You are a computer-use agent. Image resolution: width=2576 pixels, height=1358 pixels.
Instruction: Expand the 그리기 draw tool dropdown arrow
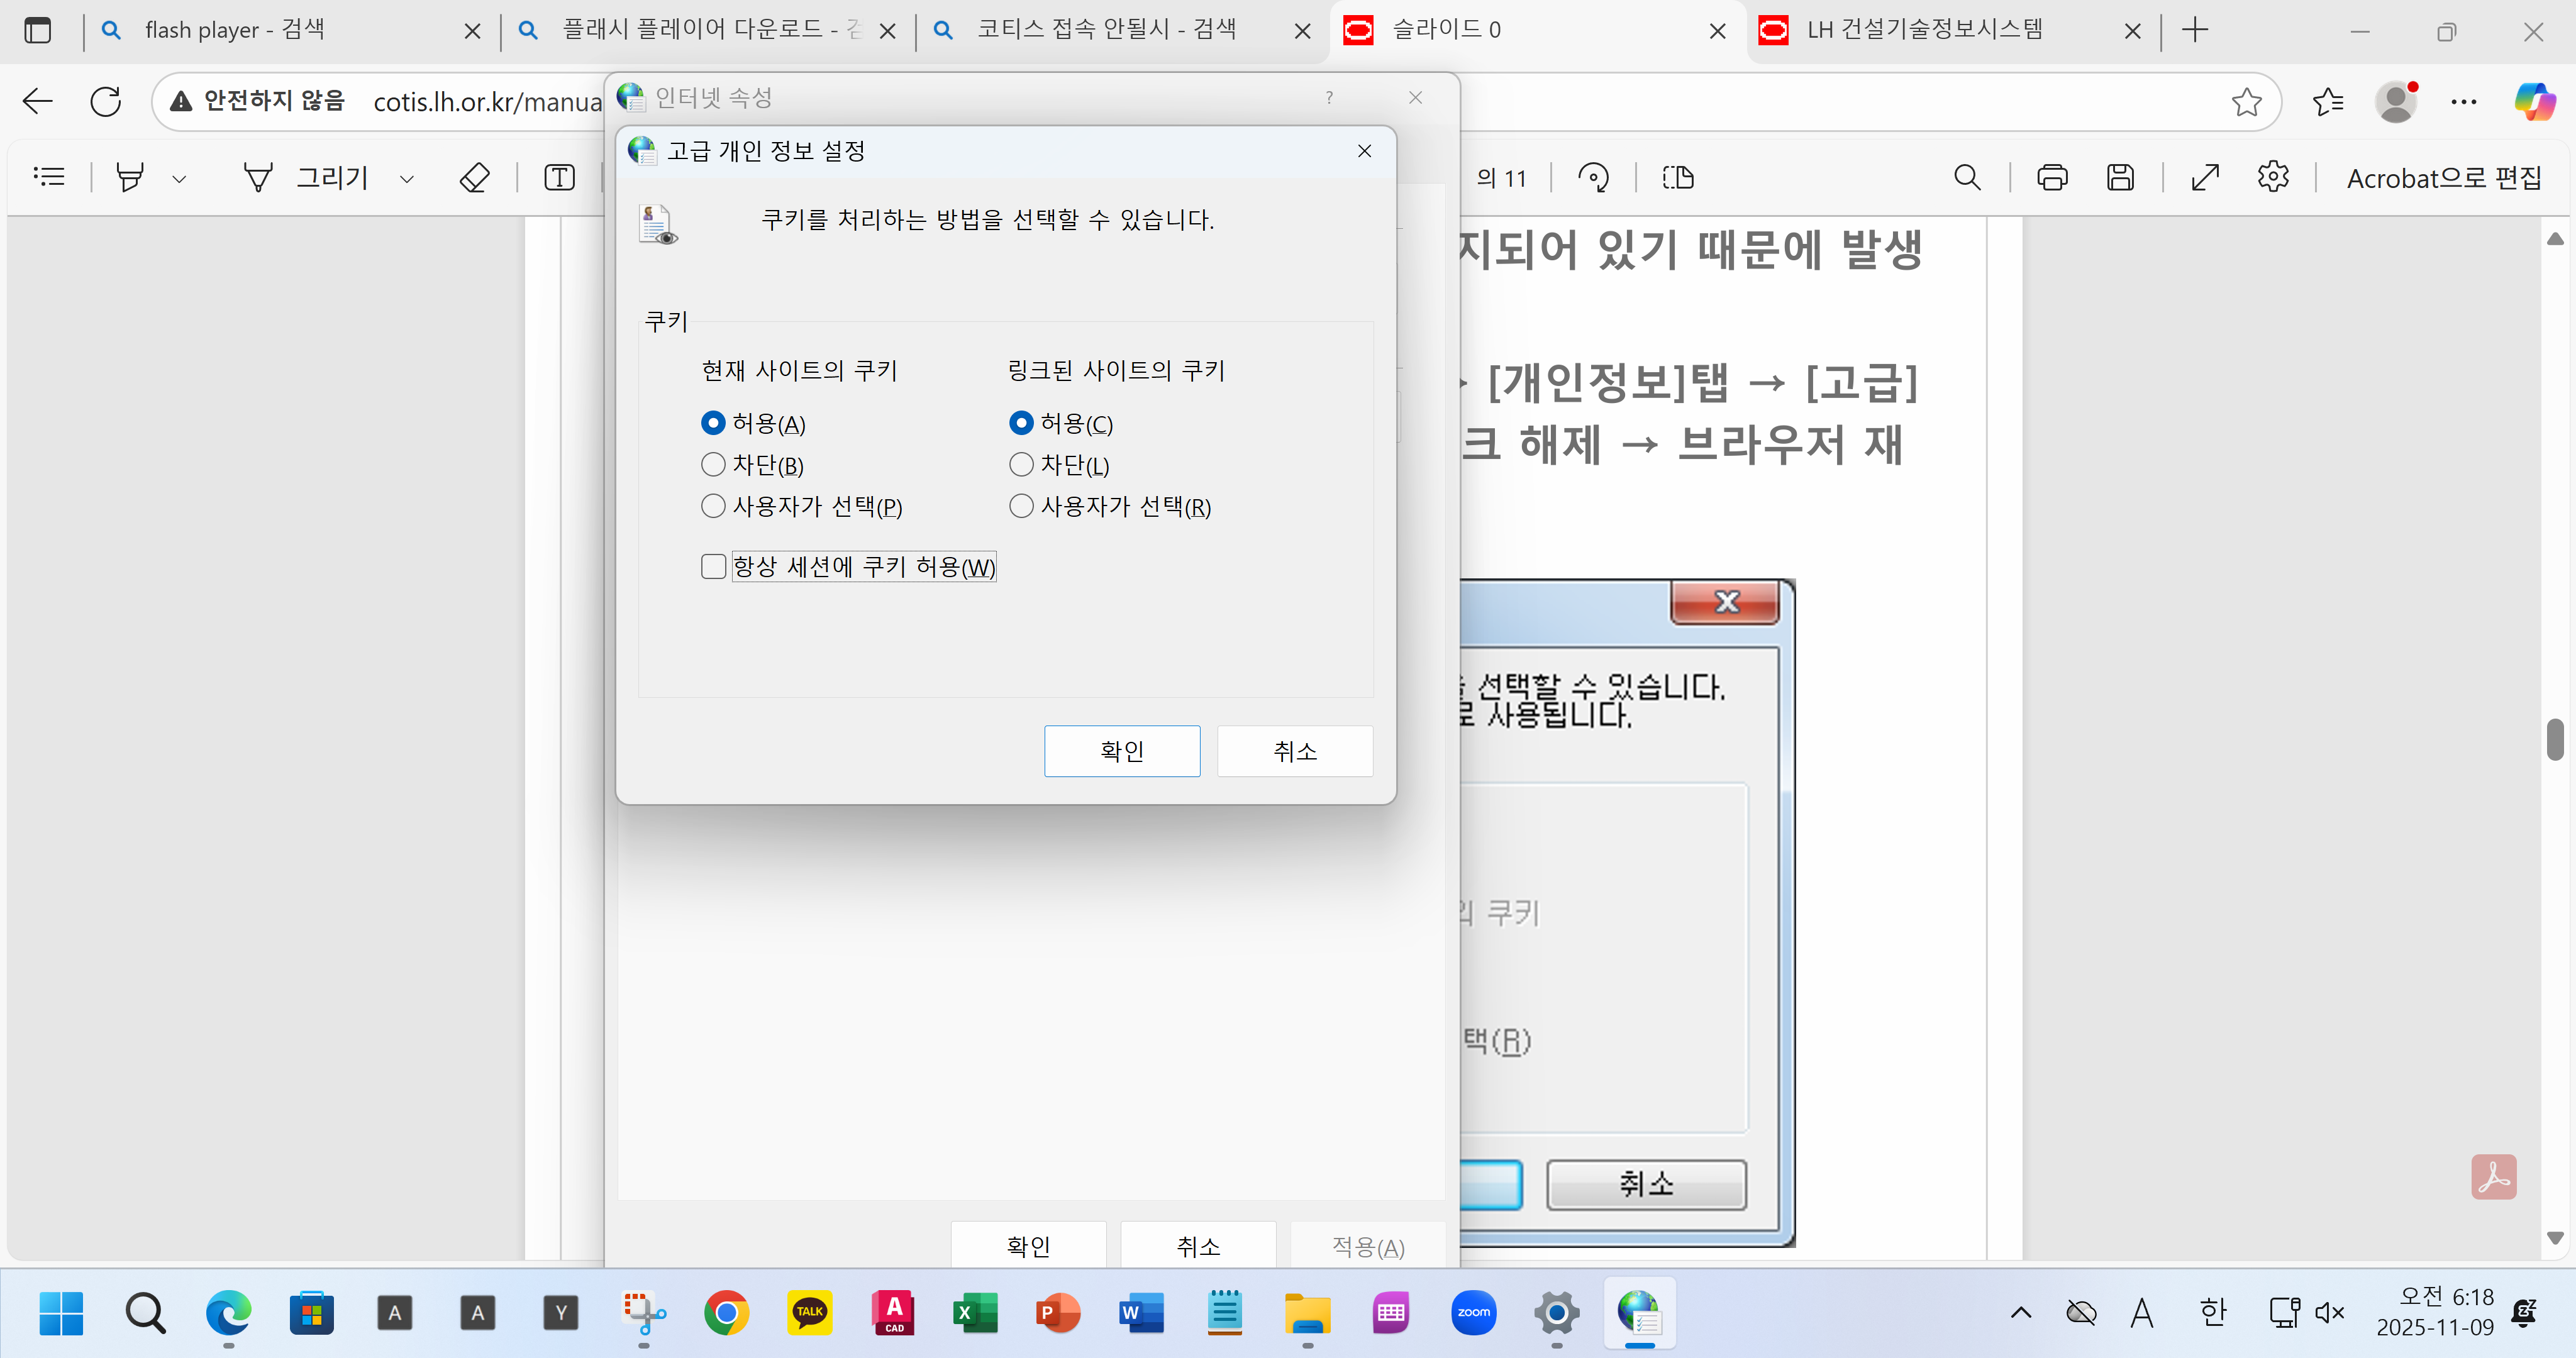407,179
